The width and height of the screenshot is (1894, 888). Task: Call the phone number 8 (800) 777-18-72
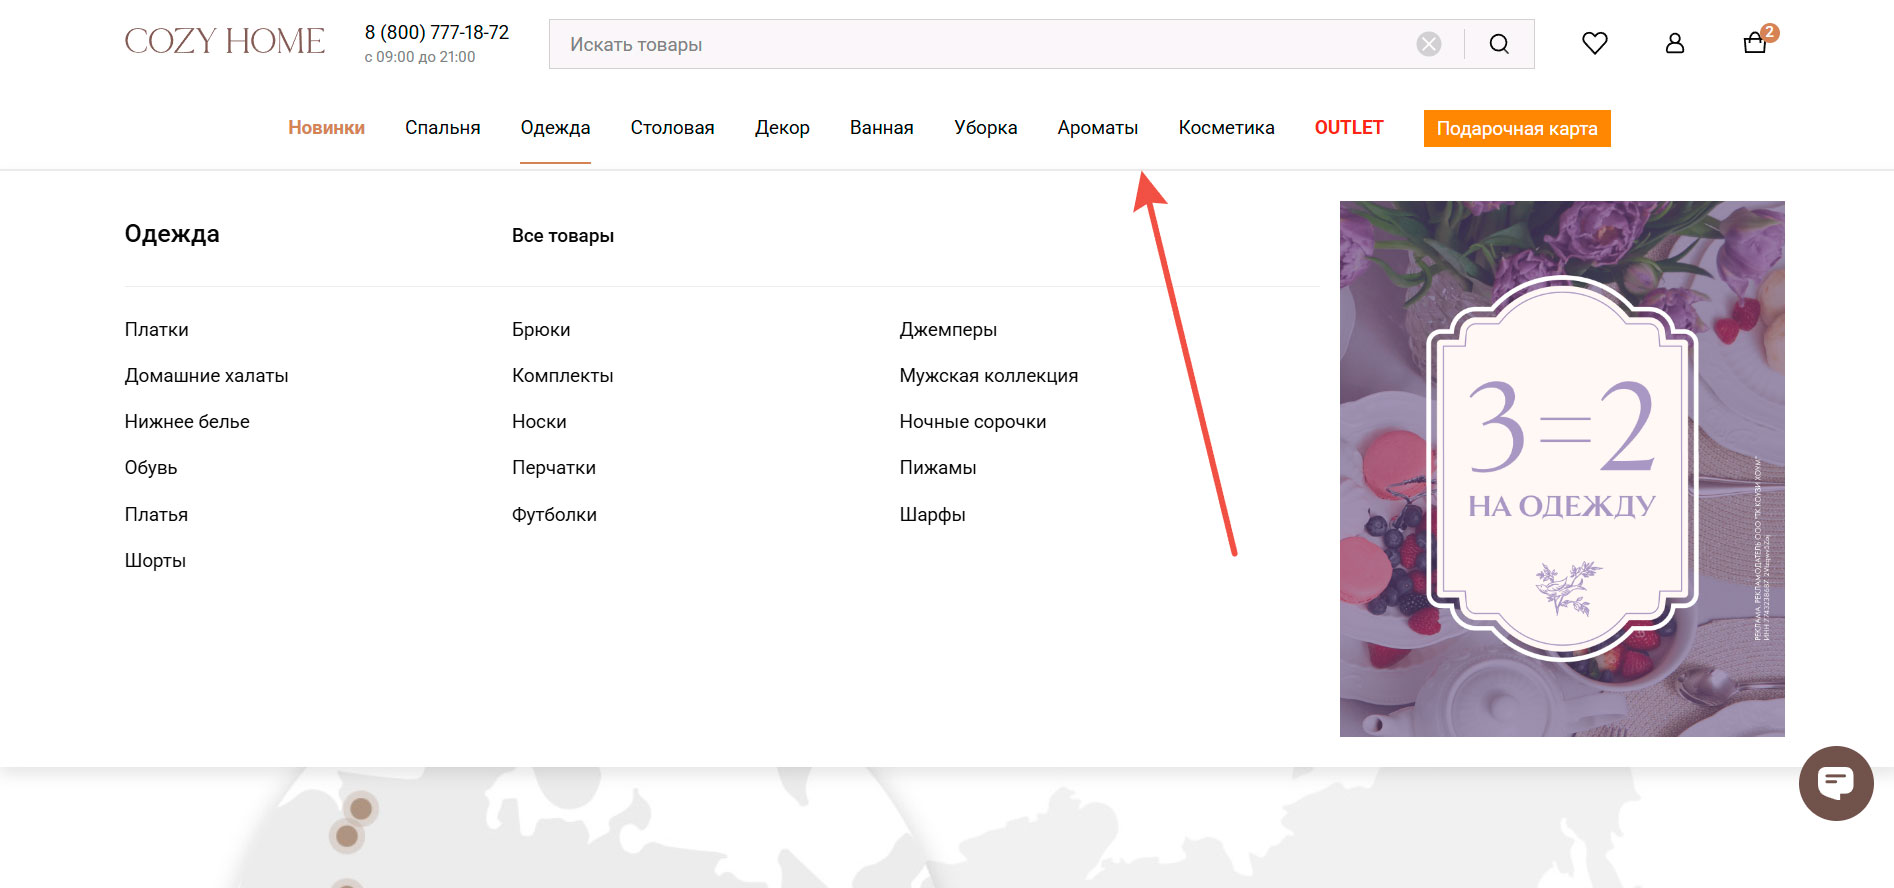(x=437, y=32)
